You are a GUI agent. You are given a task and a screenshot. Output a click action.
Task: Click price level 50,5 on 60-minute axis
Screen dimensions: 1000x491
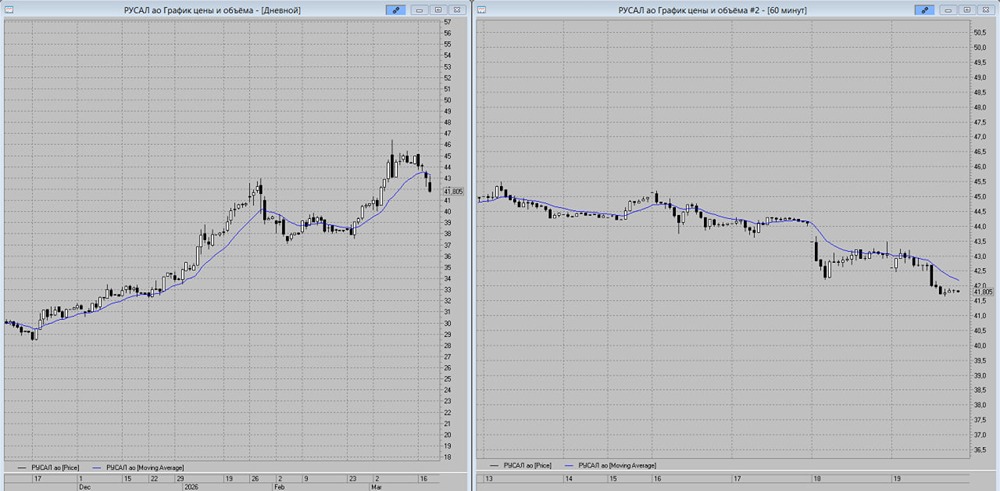(x=980, y=33)
